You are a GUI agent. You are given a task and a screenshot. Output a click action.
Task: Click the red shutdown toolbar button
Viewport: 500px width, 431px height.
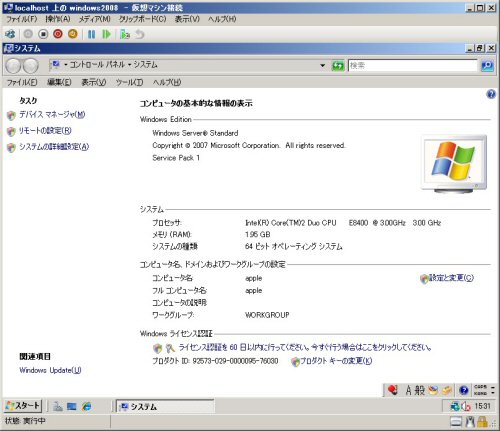point(58,34)
